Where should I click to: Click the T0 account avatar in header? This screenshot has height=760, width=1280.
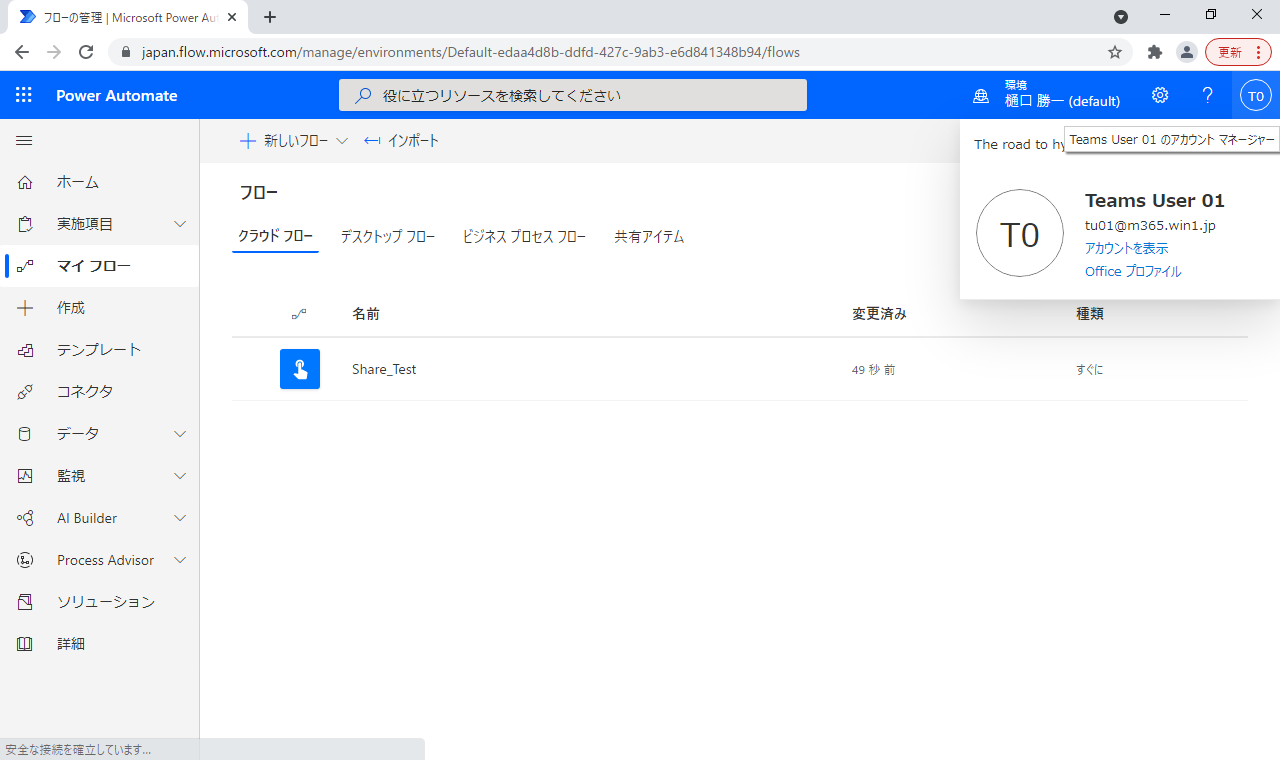(1256, 96)
